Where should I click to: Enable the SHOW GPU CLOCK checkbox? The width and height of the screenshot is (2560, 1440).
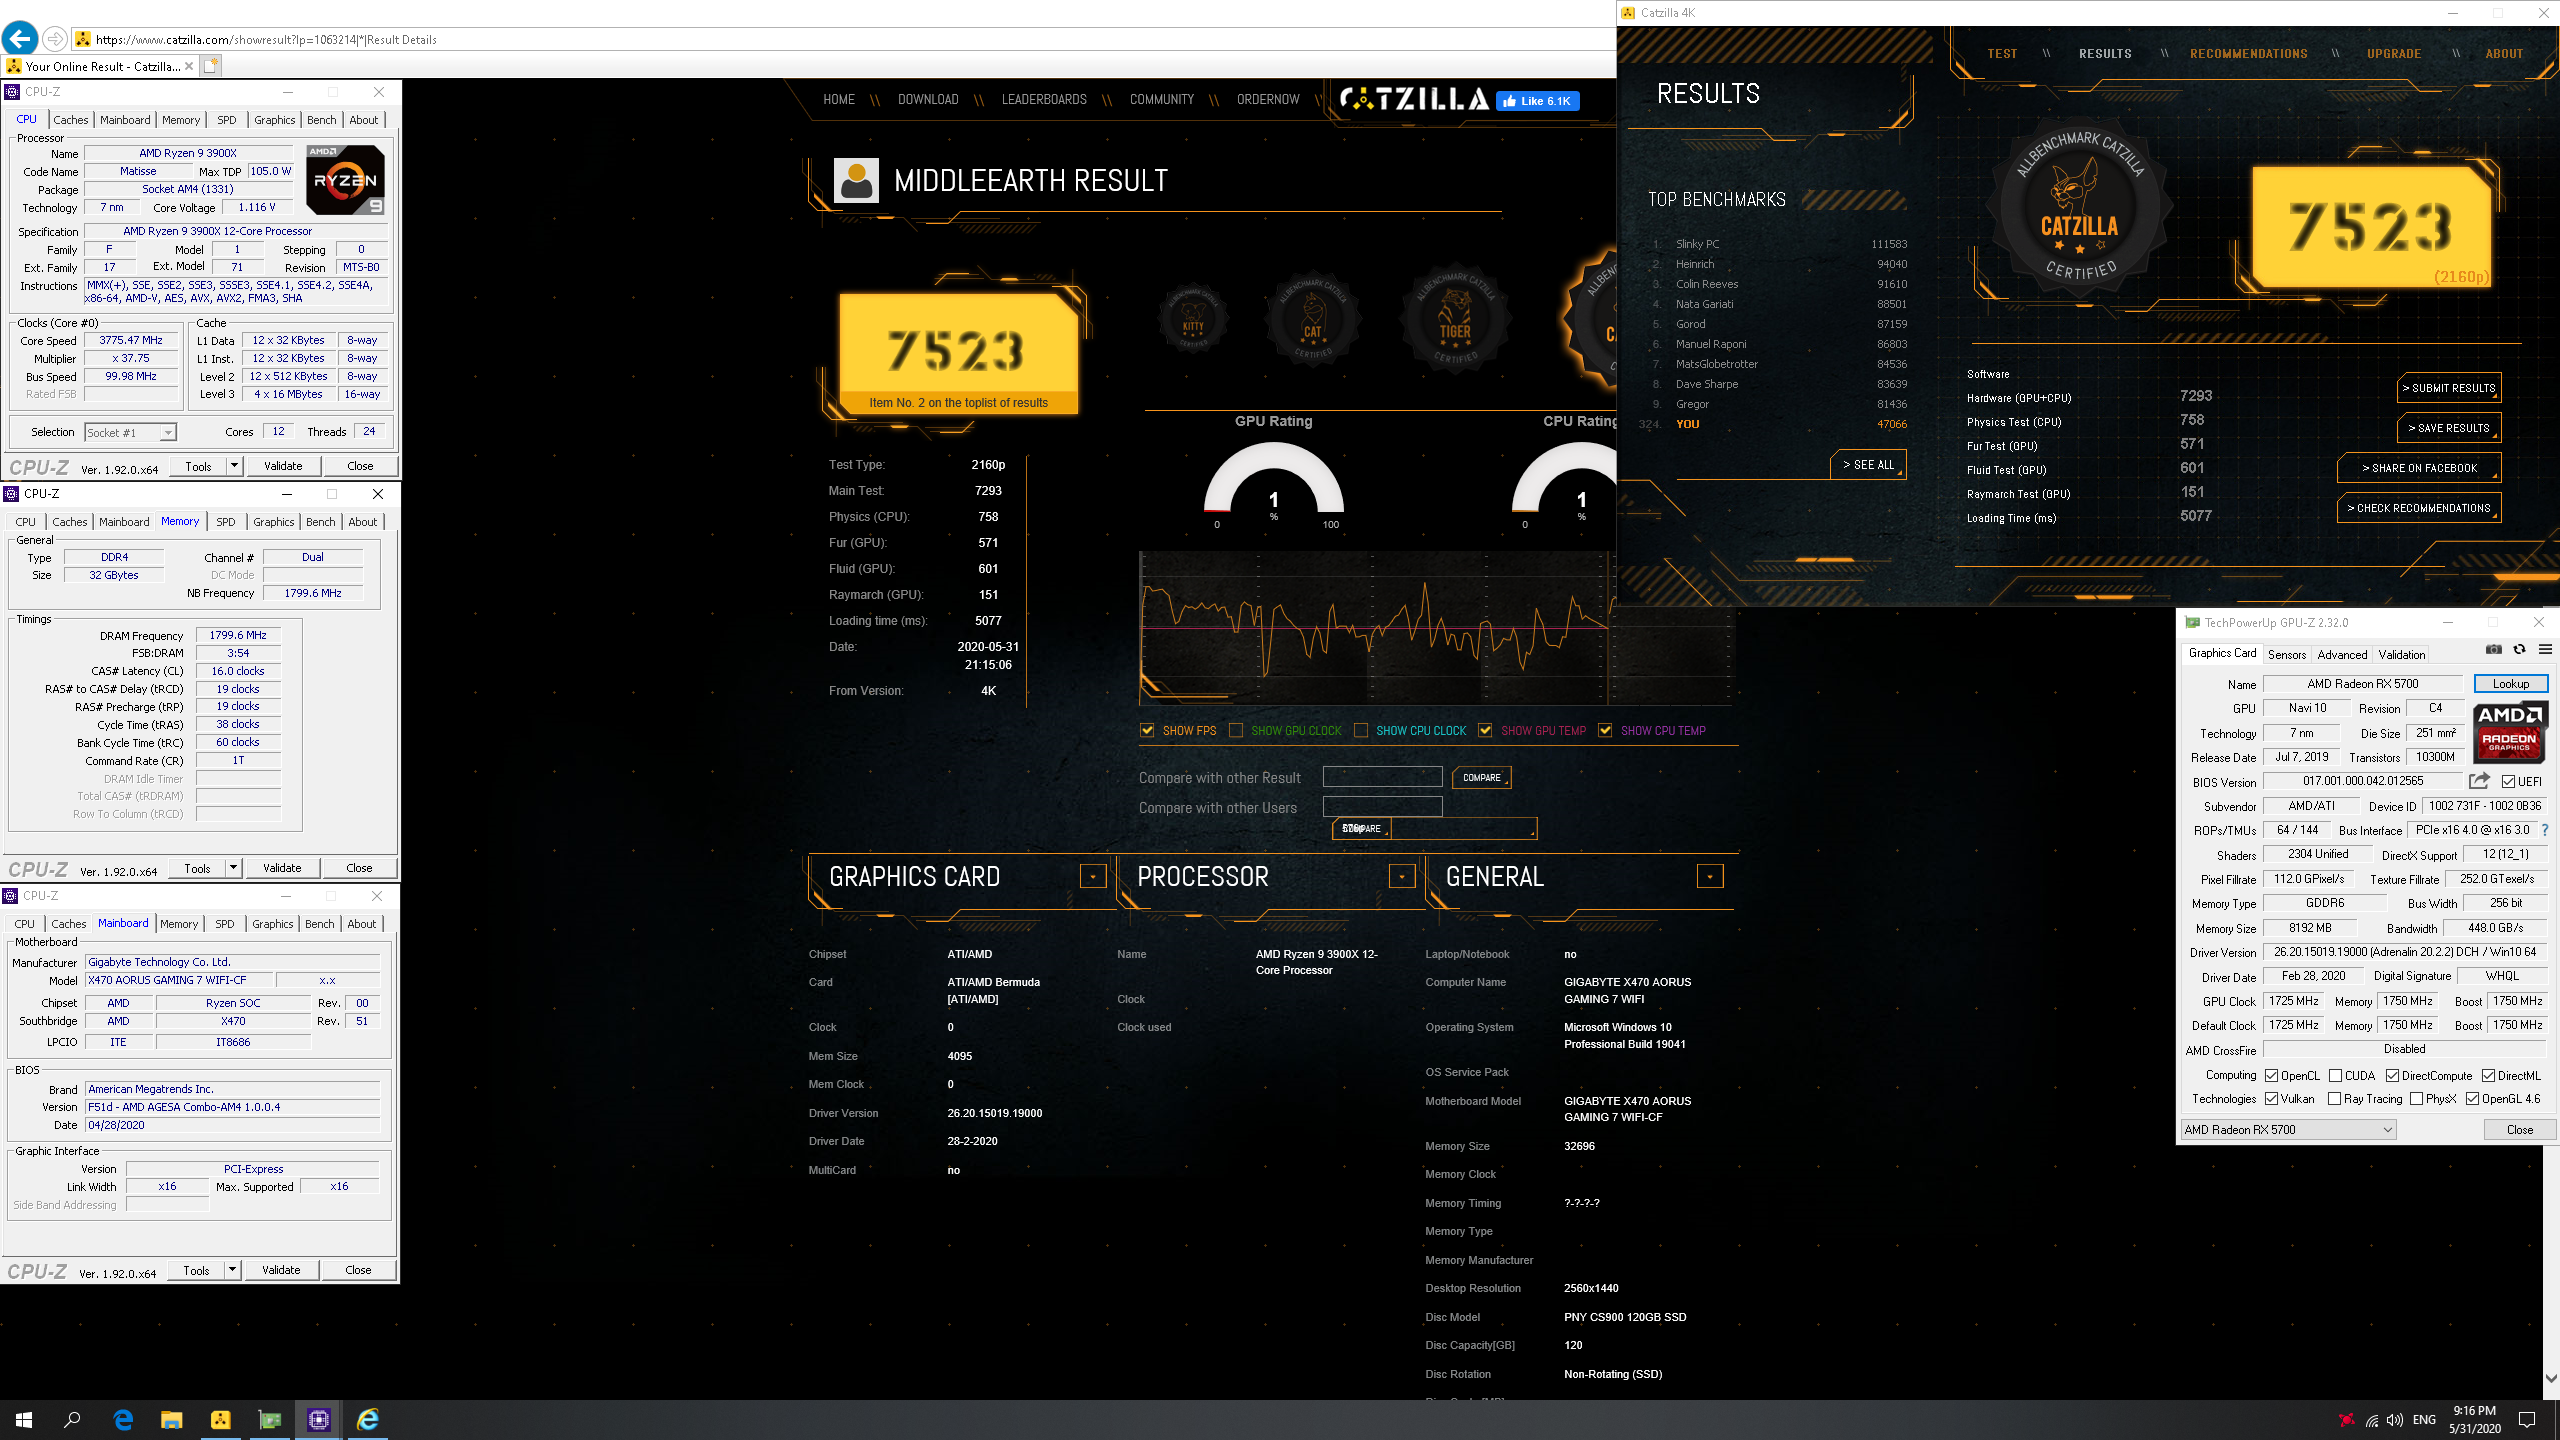coord(1236,730)
